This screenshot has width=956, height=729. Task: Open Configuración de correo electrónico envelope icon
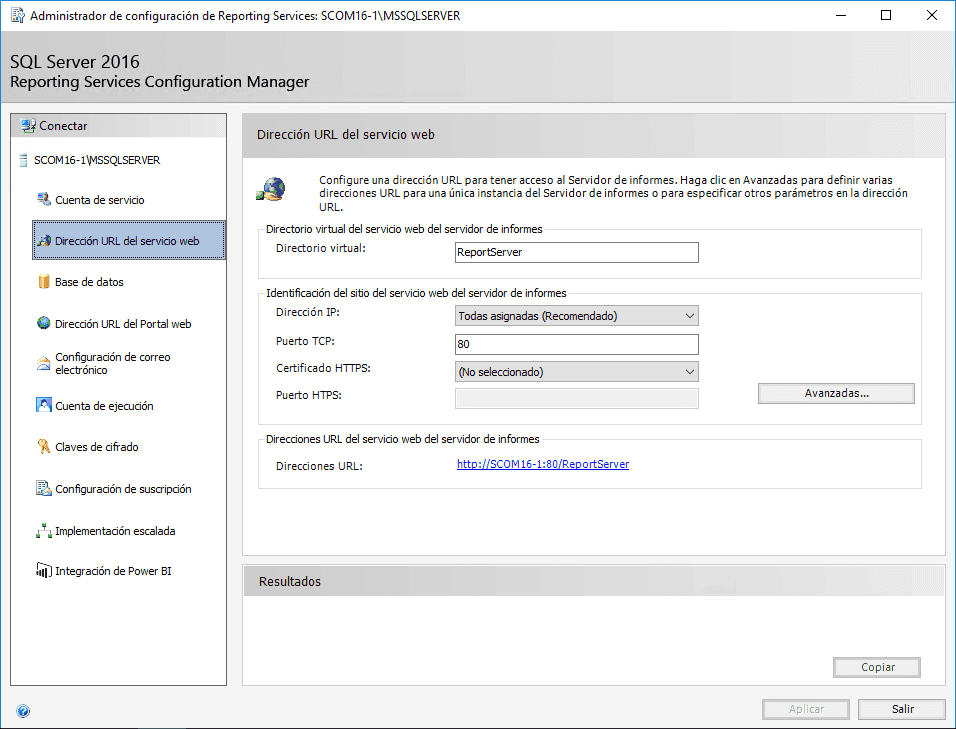[43, 363]
